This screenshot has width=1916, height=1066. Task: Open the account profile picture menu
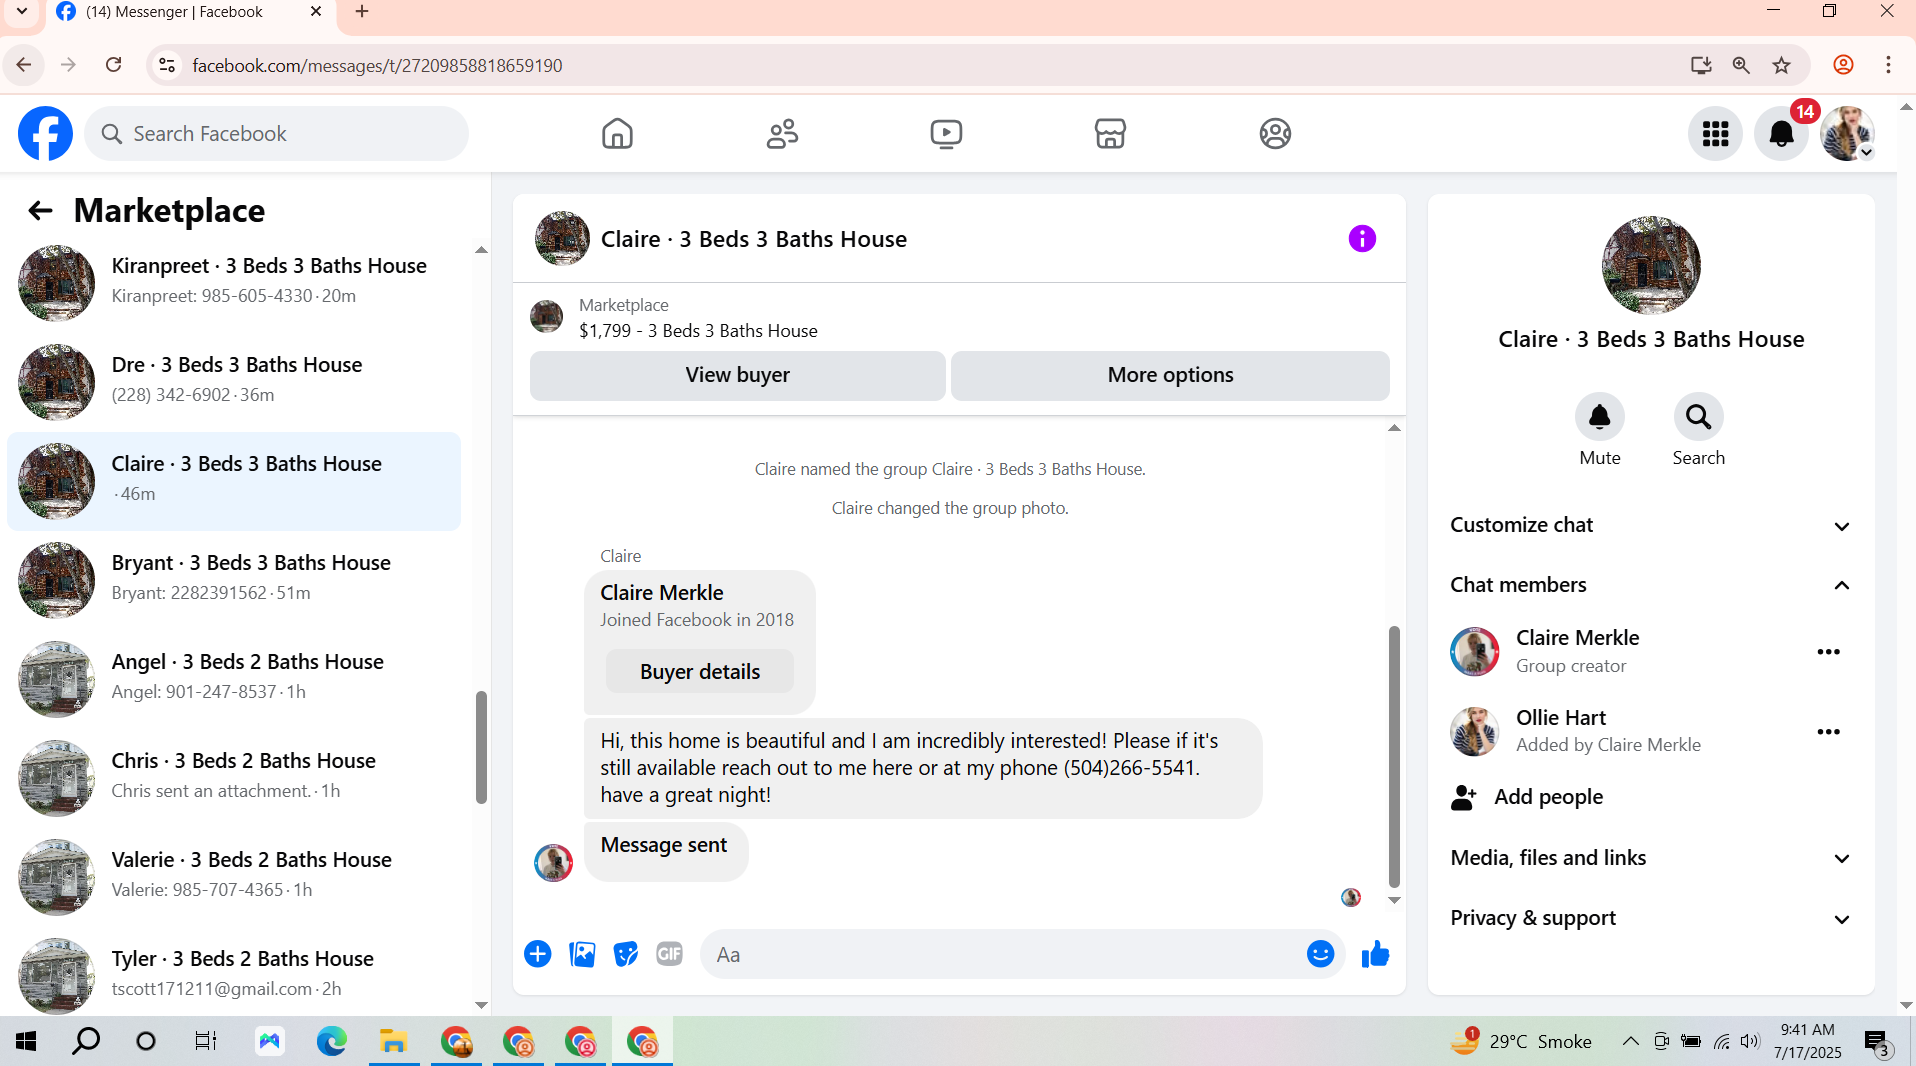[1847, 133]
